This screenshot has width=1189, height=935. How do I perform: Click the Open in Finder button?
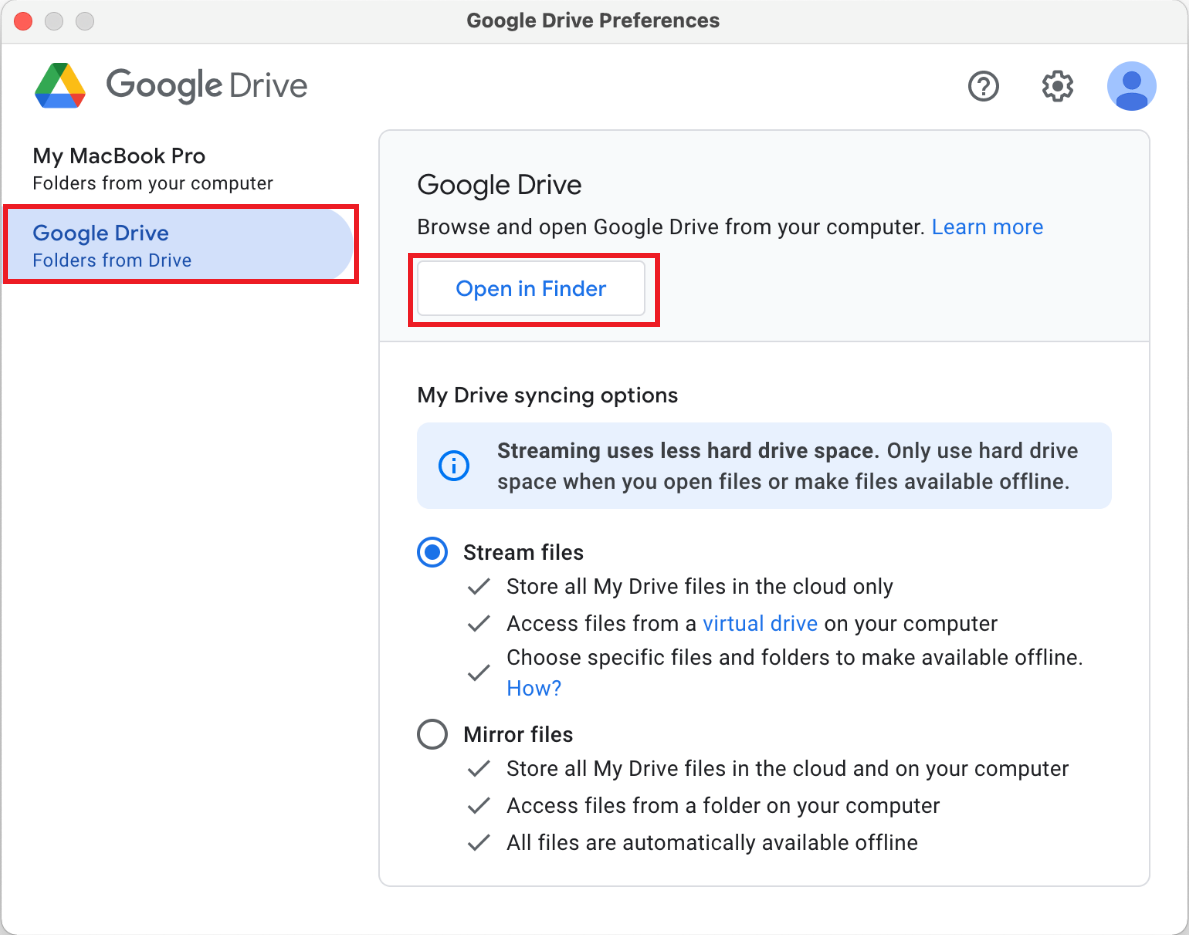pos(531,289)
